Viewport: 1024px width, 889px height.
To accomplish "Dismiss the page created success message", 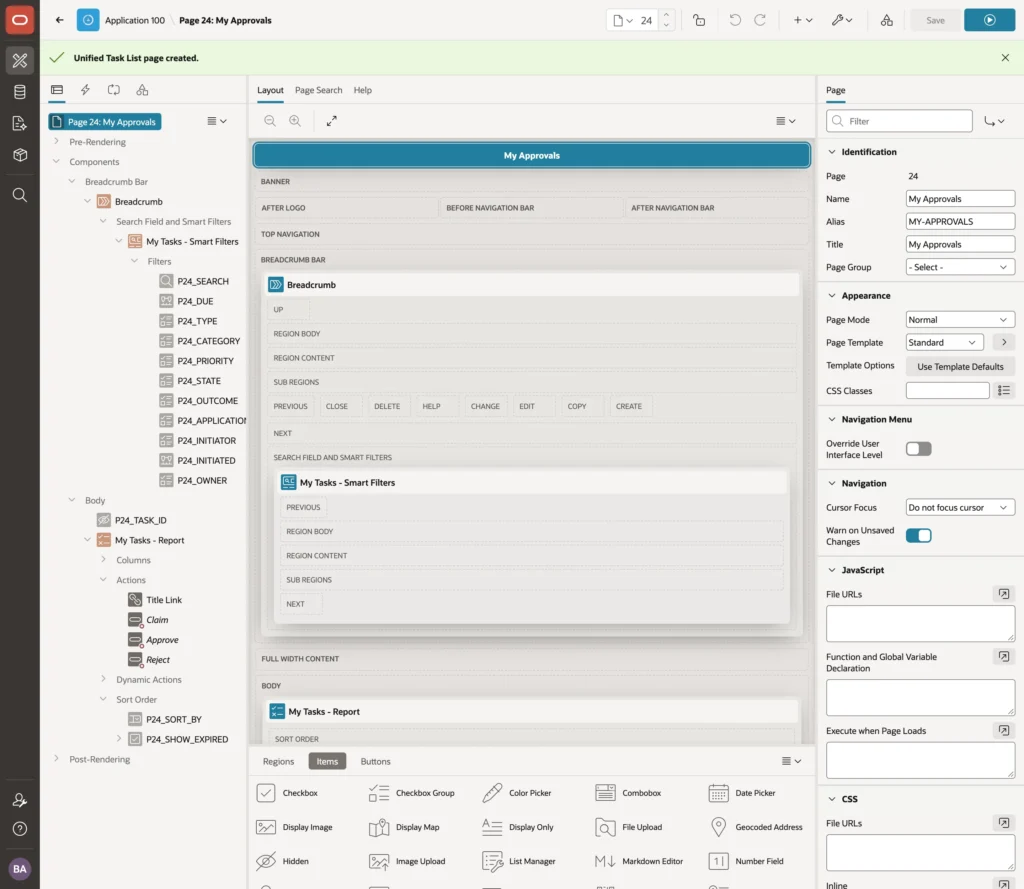I will click(x=1005, y=58).
